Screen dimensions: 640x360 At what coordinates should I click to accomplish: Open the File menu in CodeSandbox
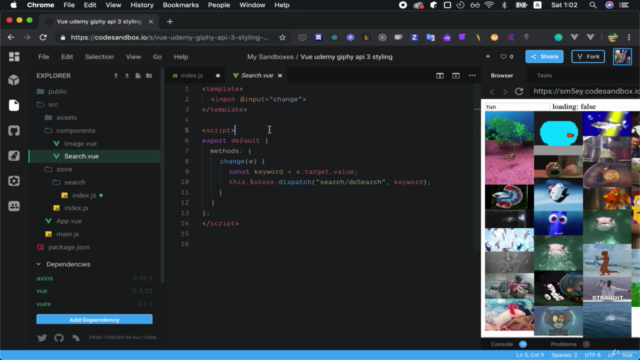44,57
